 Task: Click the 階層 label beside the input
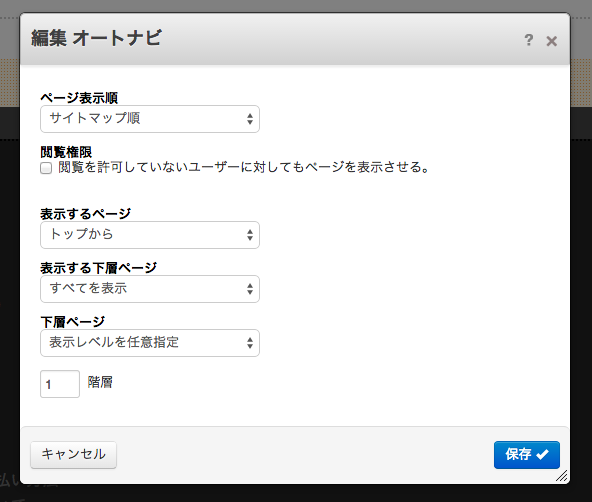pyautogui.click(x=100, y=382)
